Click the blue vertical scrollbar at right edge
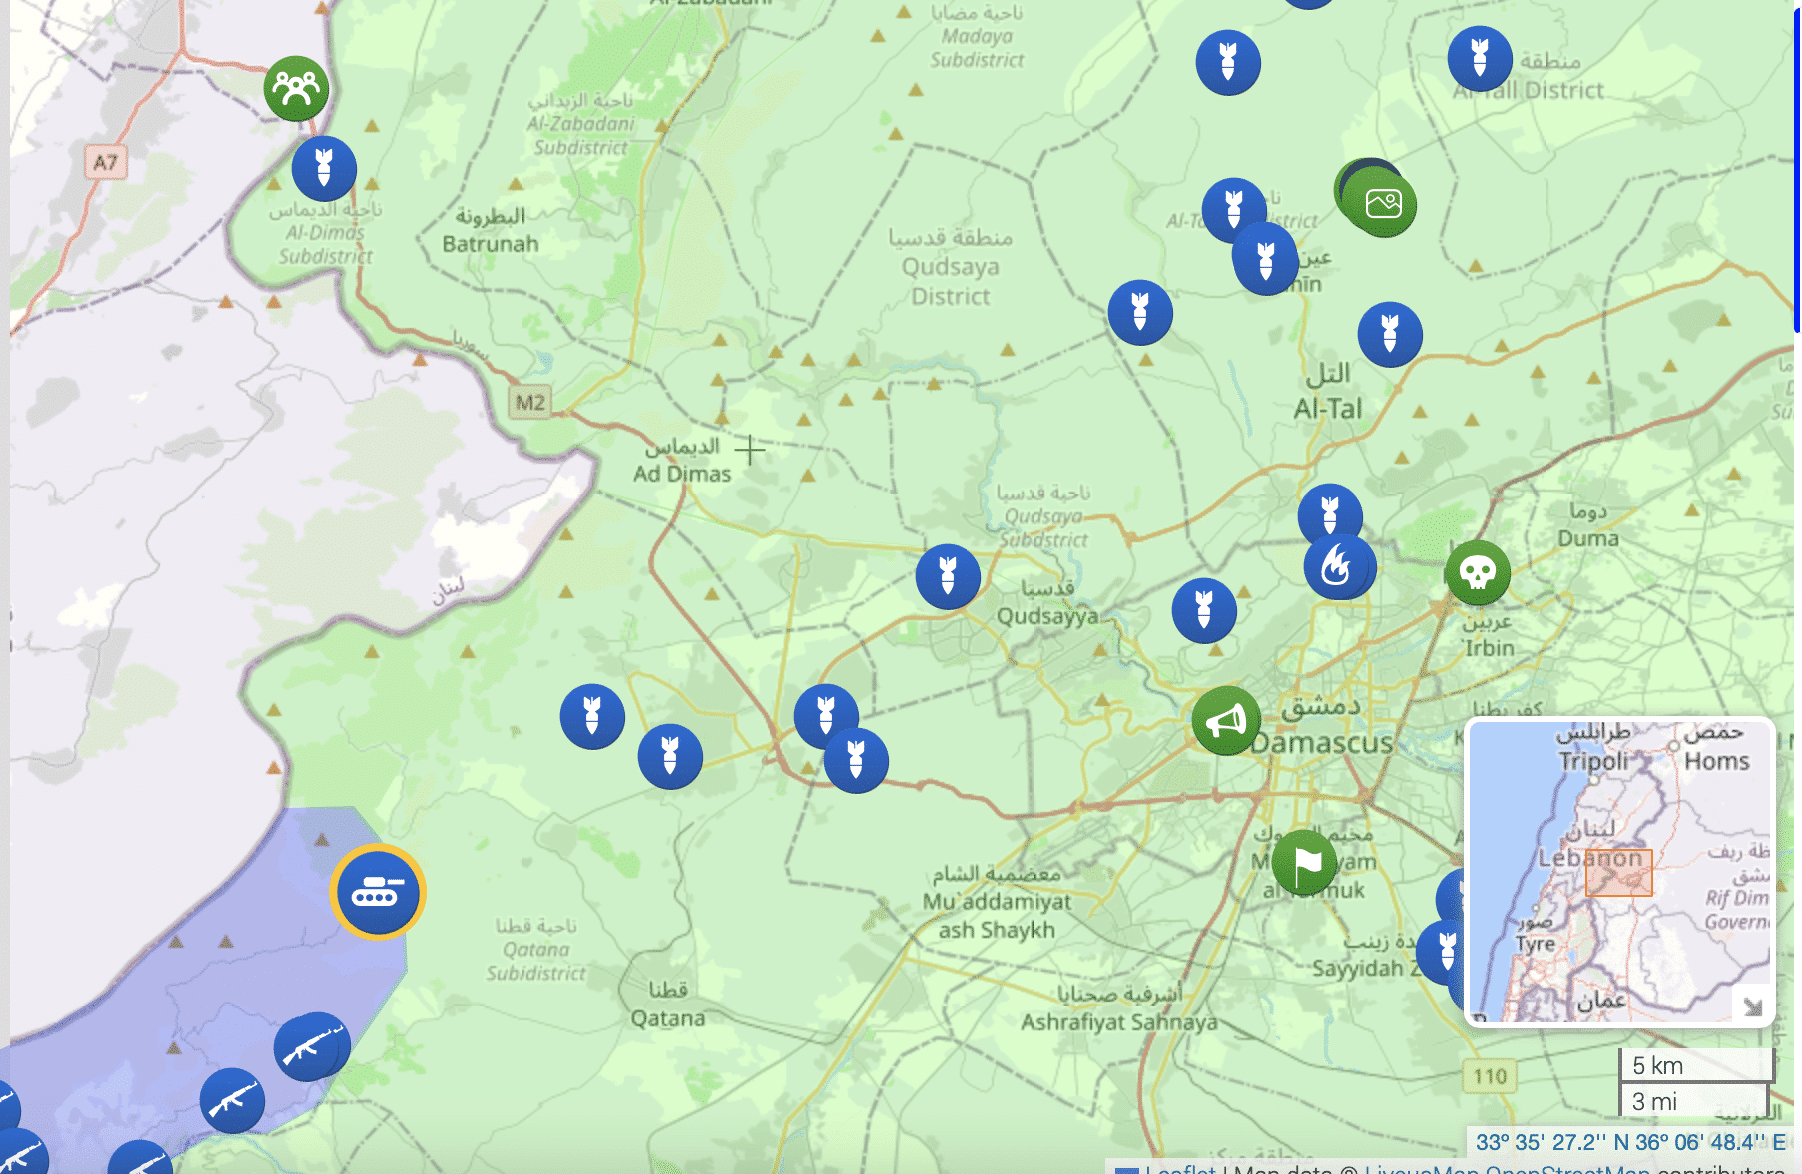Screen dimensions: 1802x1174 click(x=1797, y=170)
